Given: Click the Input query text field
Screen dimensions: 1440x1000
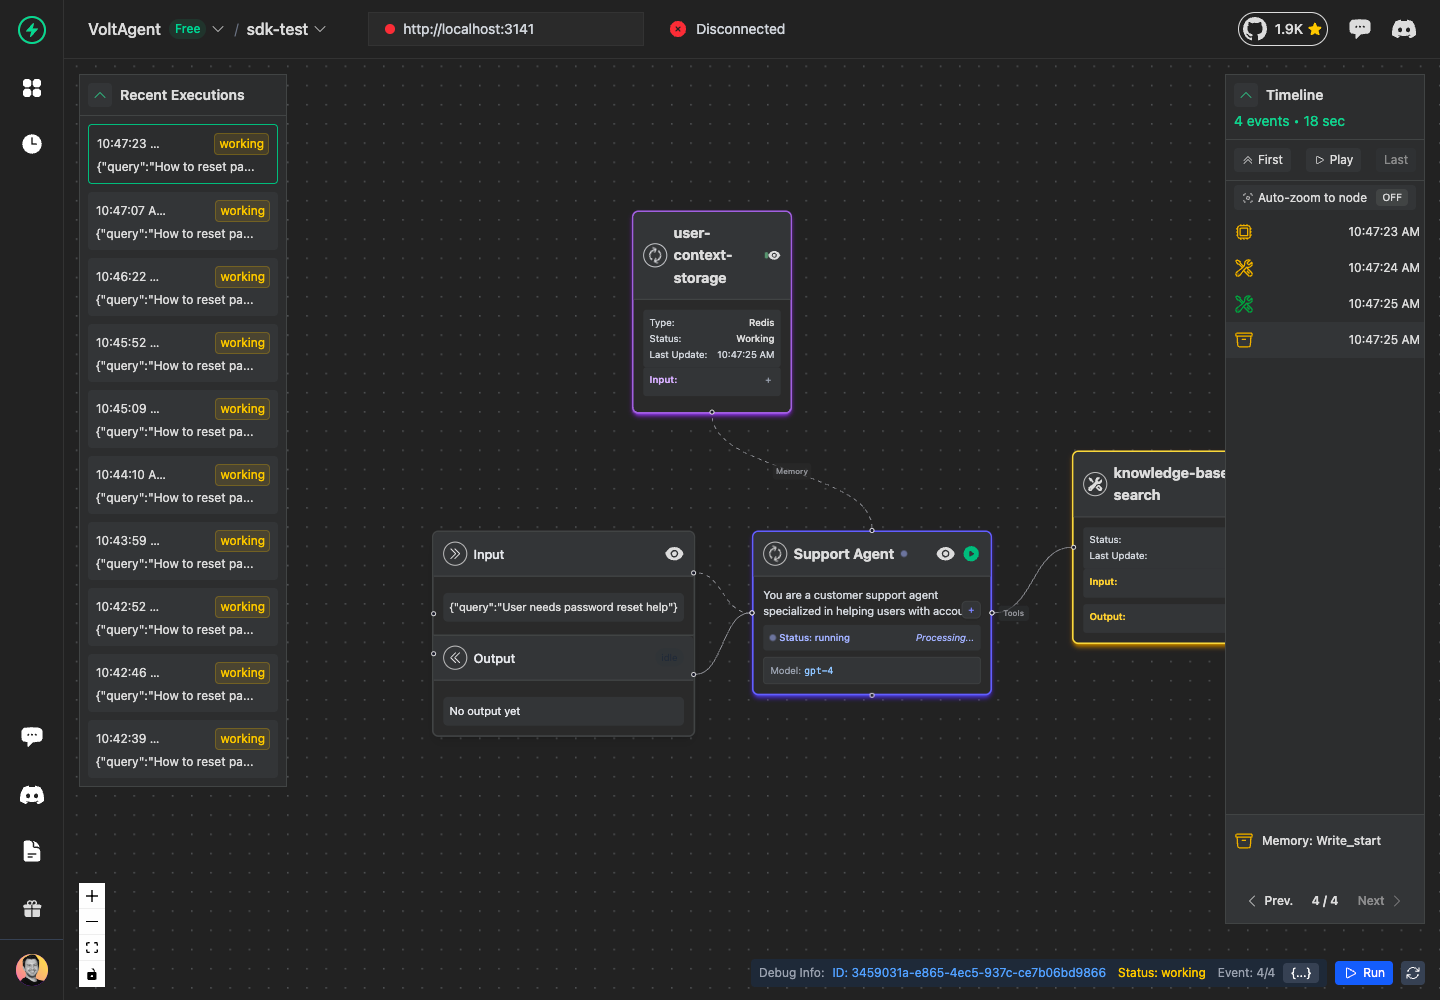Looking at the screenshot, I should (x=564, y=607).
